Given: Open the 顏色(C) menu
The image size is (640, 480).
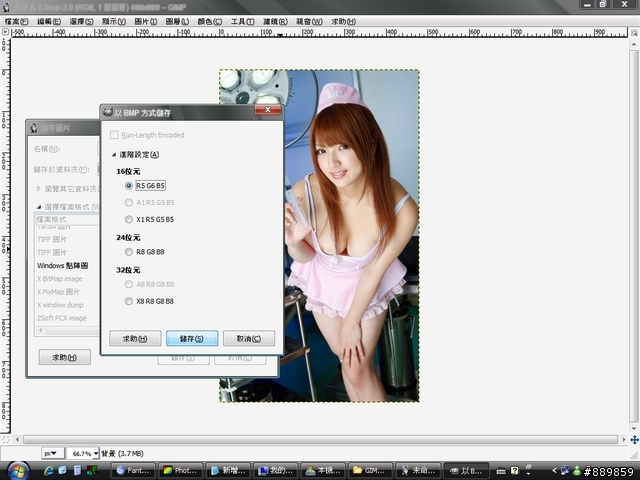Looking at the screenshot, I should [210, 21].
